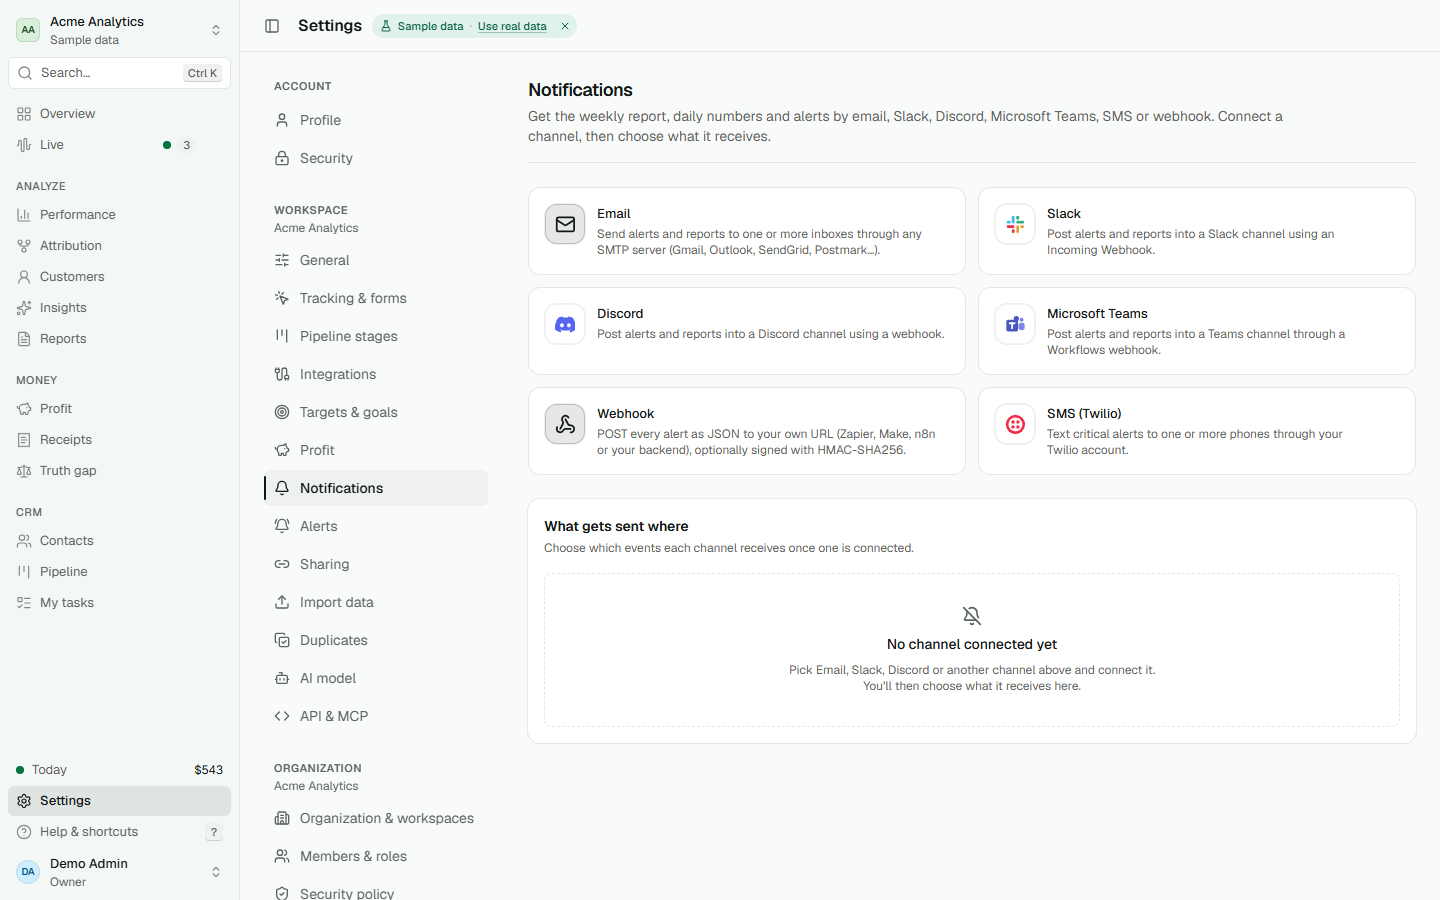Click the Import data upload icon
The image size is (1440, 900).
(x=282, y=602)
